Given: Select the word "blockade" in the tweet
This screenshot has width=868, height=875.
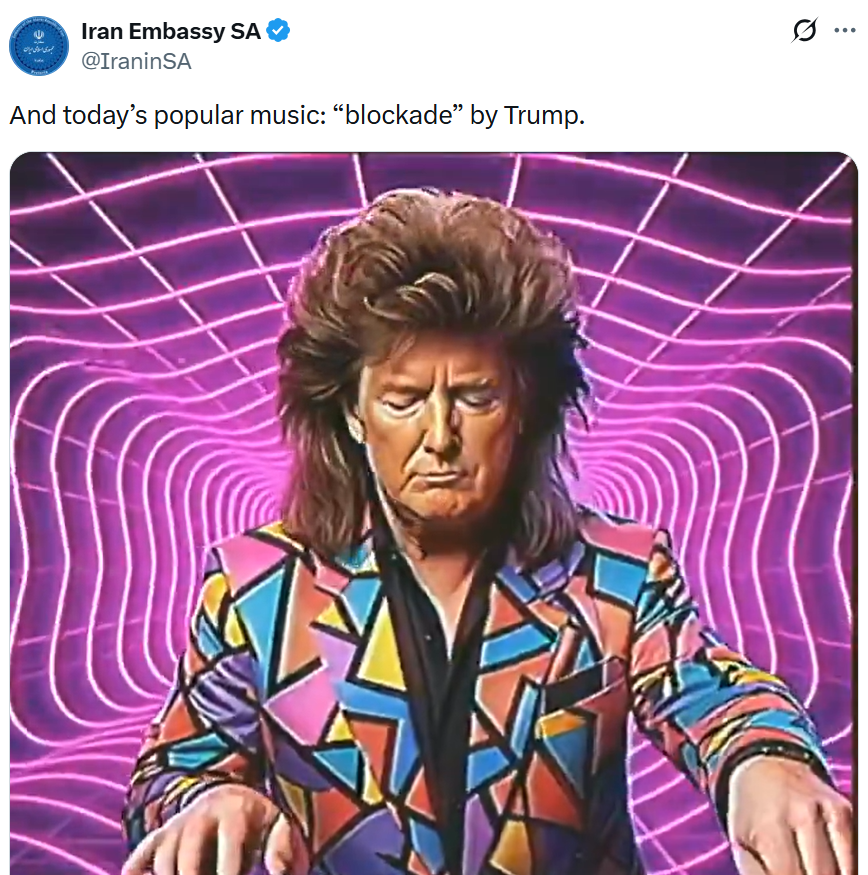Looking at the screenshot, I should pyautogui.click(x=398, y=115).
